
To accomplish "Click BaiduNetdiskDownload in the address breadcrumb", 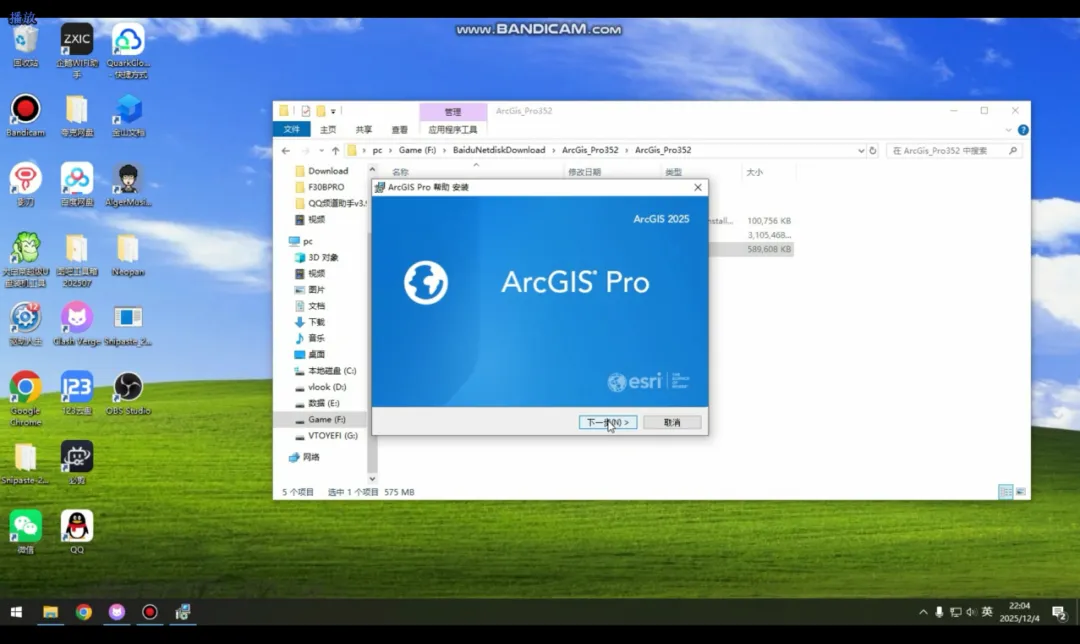I will [499, 150].
